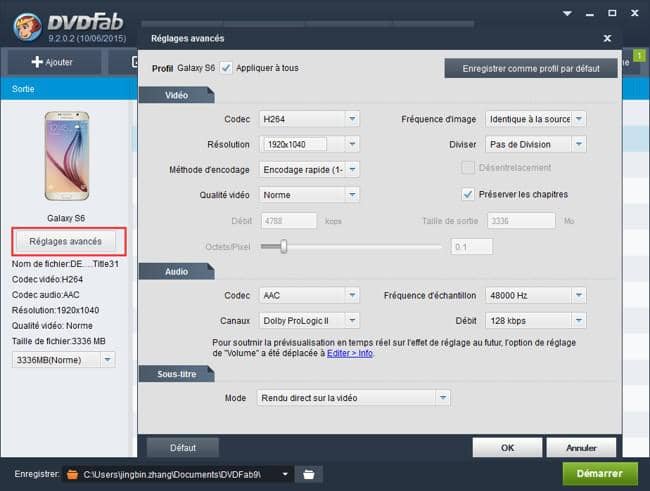Select the Sous-titre section tab
Viewport: 650px width, 491px height.
tap(176, 374)
